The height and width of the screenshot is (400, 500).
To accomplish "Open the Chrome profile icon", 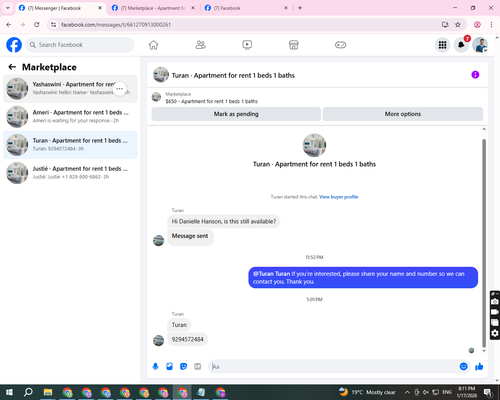I will pos(477,25).
